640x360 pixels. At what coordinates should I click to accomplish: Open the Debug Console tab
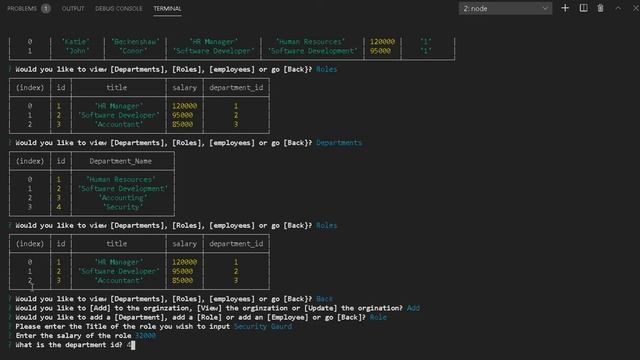point(119,8)
